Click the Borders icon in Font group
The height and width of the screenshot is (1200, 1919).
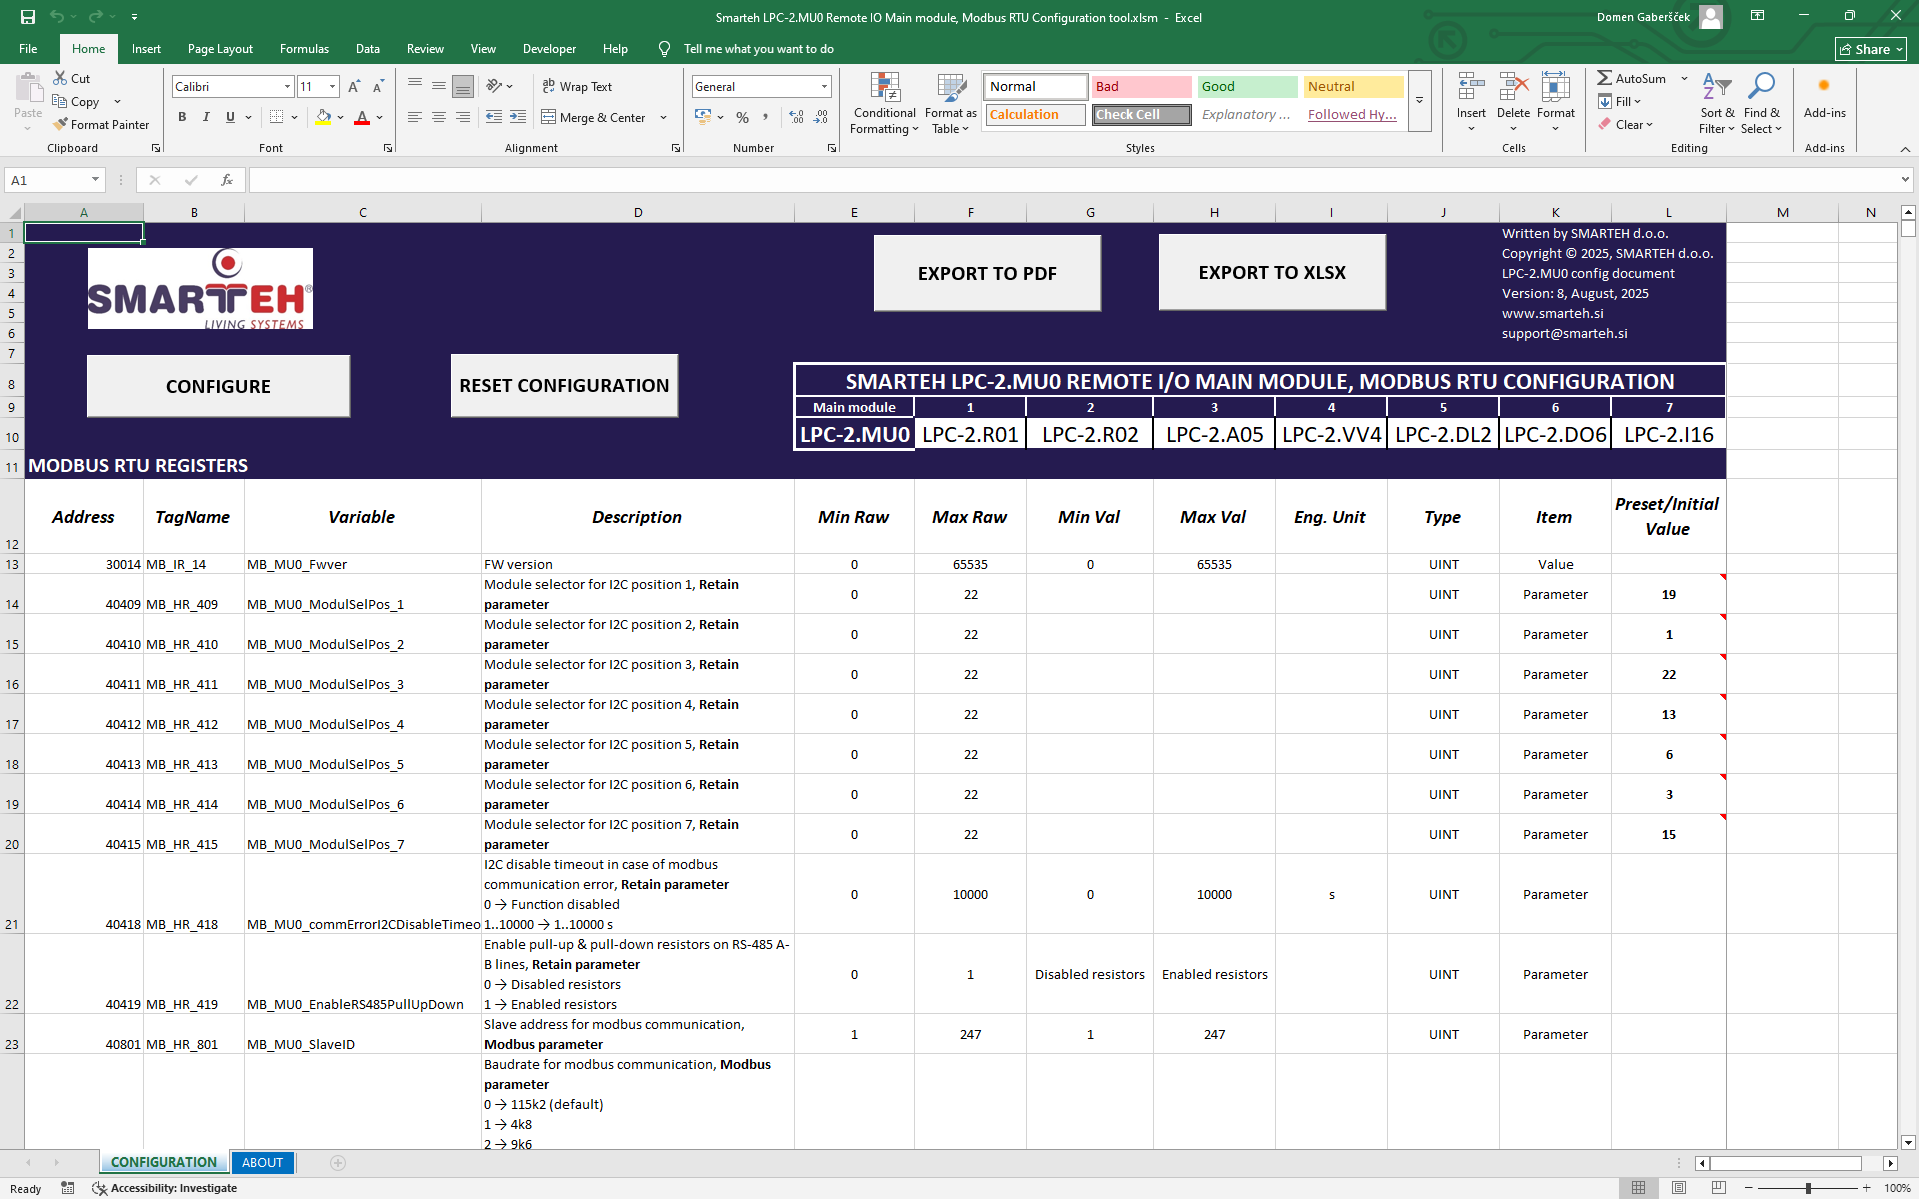276,118
